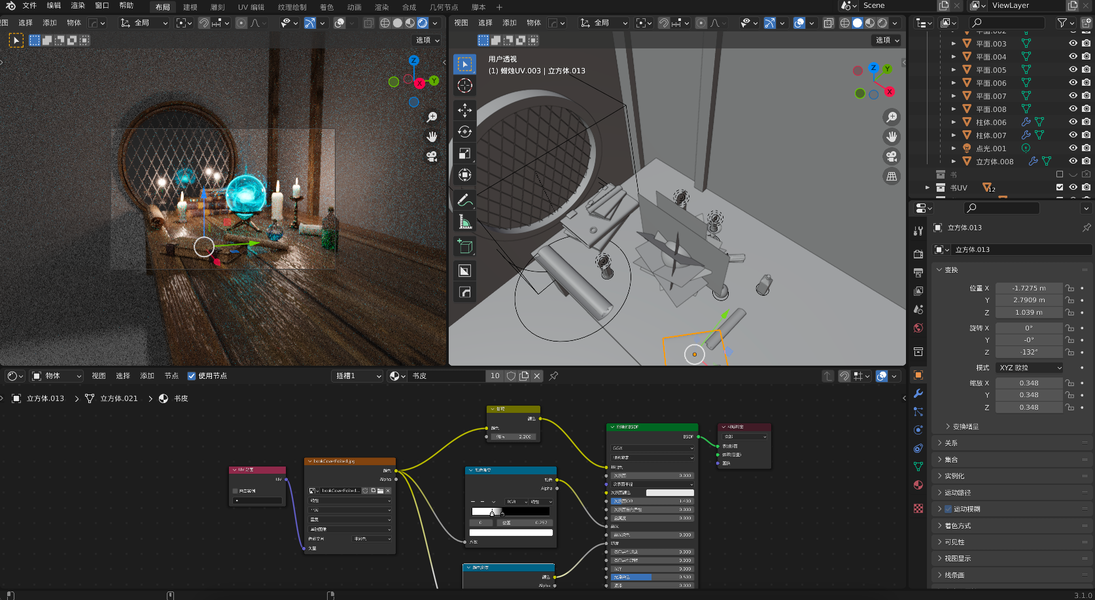Screen dimensions: 1095x600
Task: Expand the 集合 panel
Action: coord(1013,460)
